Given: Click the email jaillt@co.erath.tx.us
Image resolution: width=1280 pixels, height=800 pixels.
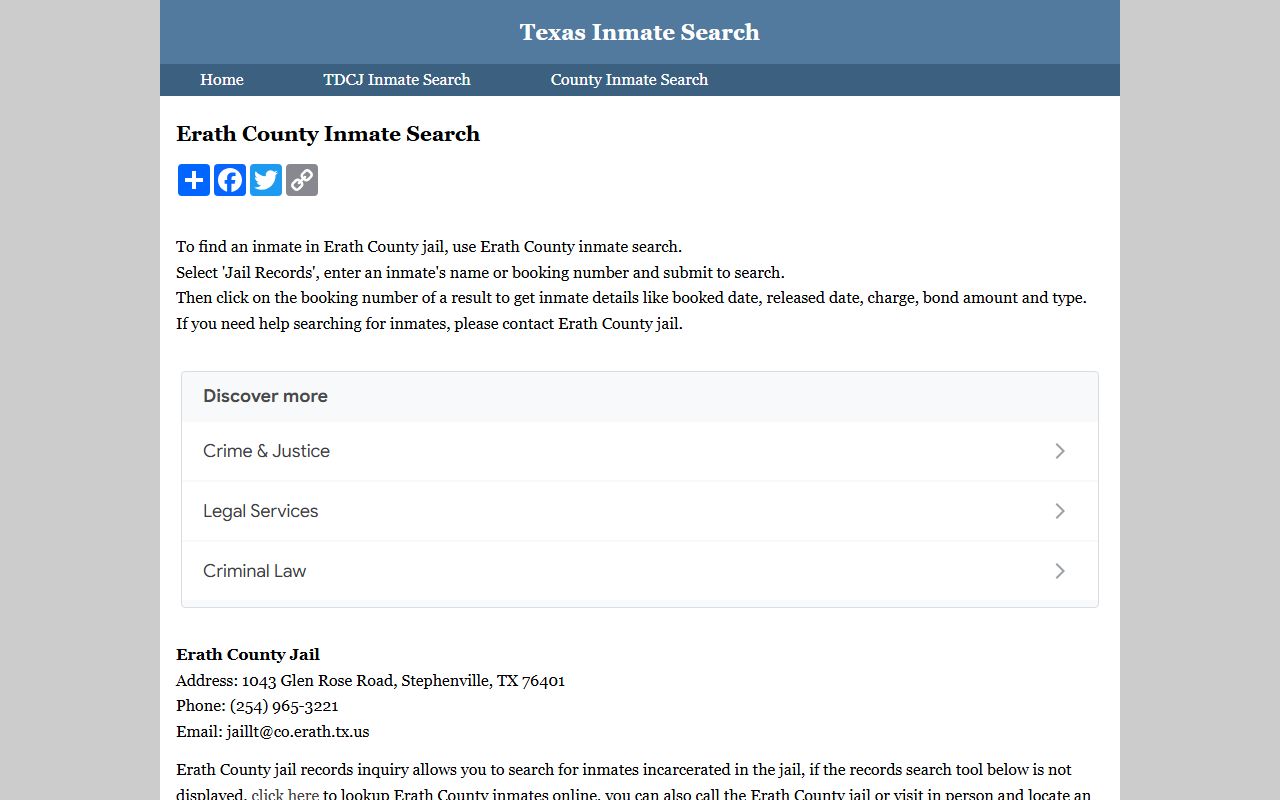Looking at the screenshot, I should tap(298, 732).
